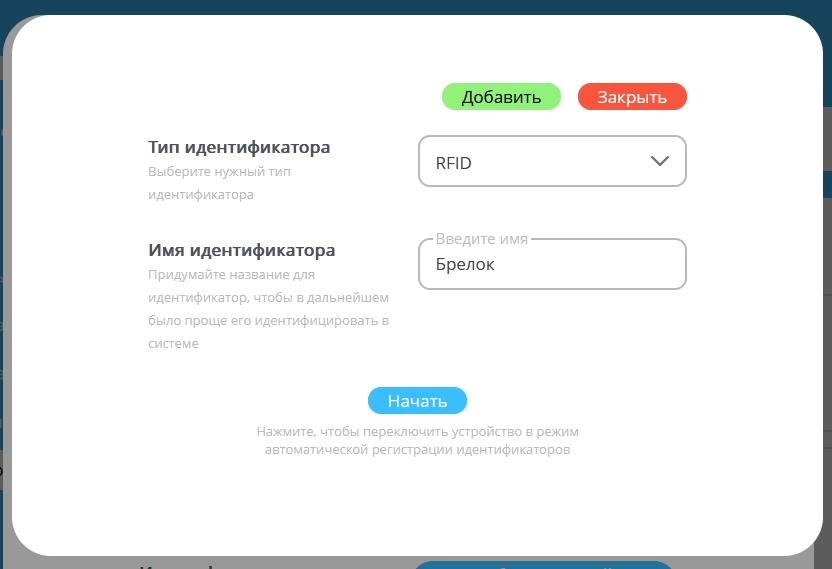
Task: Click the selected RFID value text
Action: [453, 163]
